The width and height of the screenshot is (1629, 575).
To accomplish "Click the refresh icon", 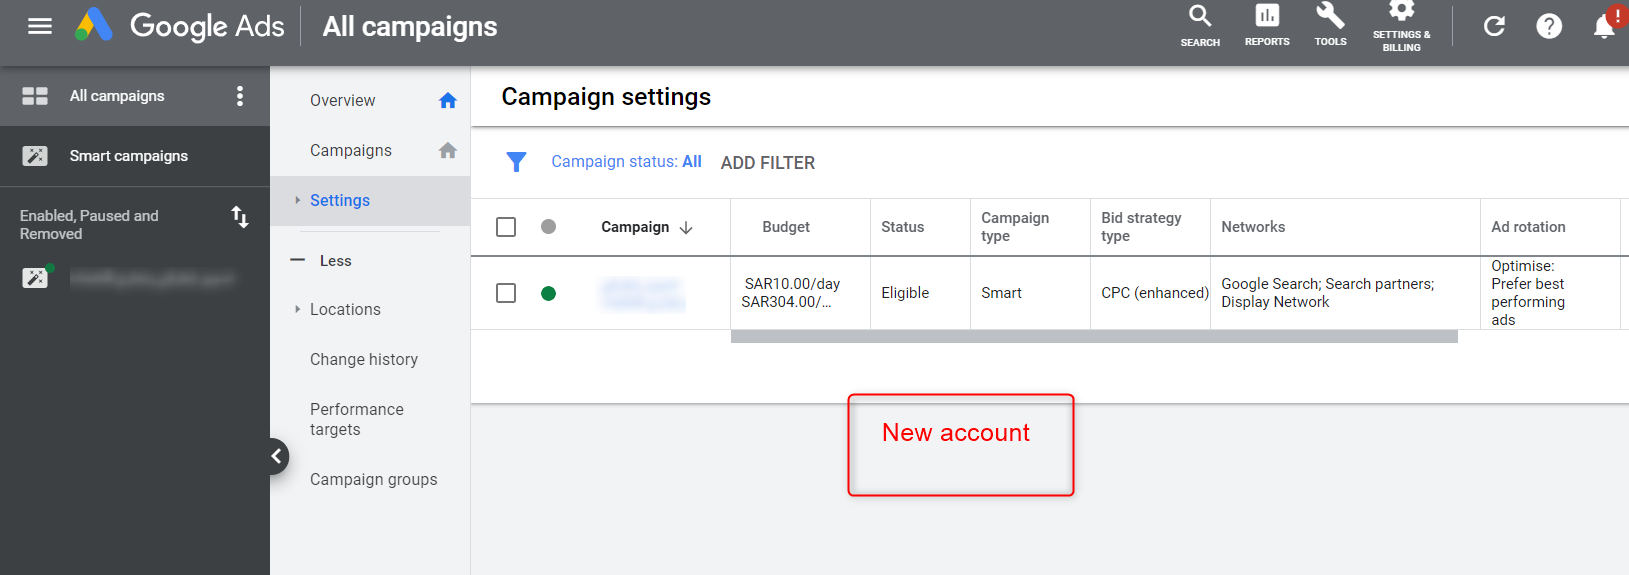I will coord(1494,26).
